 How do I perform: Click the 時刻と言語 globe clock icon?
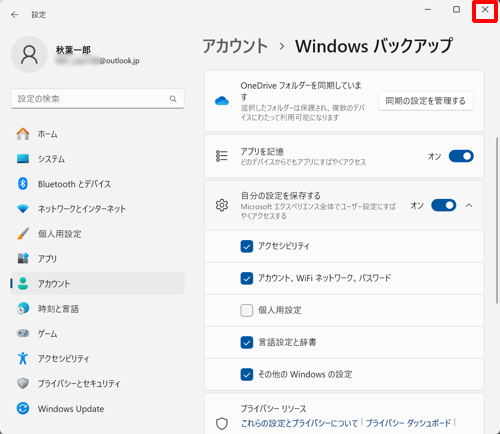23,308
